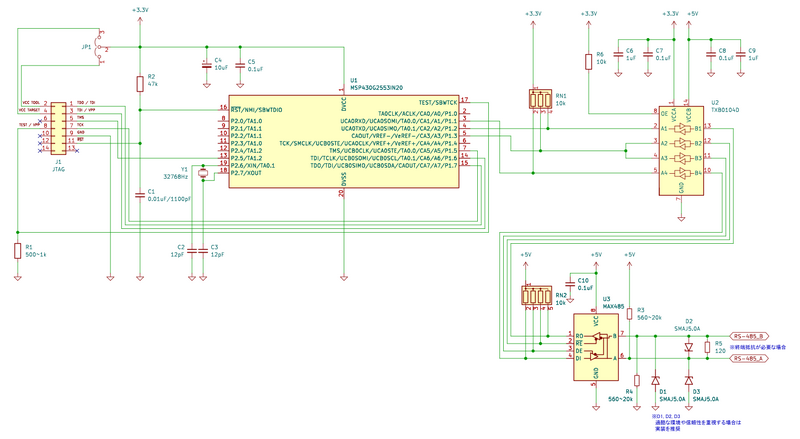Select the D1 SMAJ5.0A diode
Screen dimensions: 800x439
point(655,380)
